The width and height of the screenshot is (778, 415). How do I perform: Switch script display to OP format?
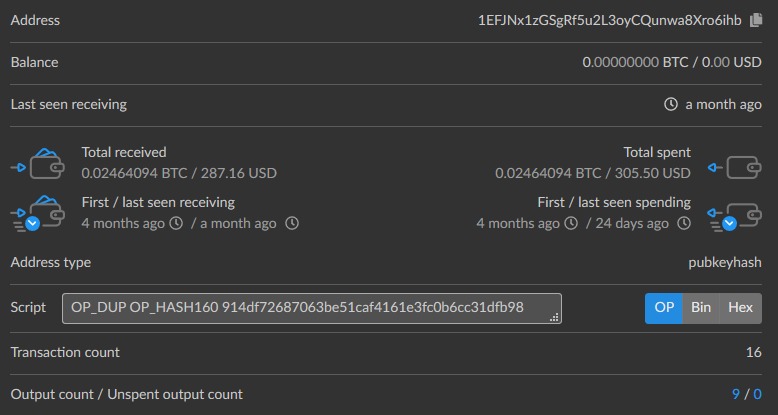(x=664, y=308)
